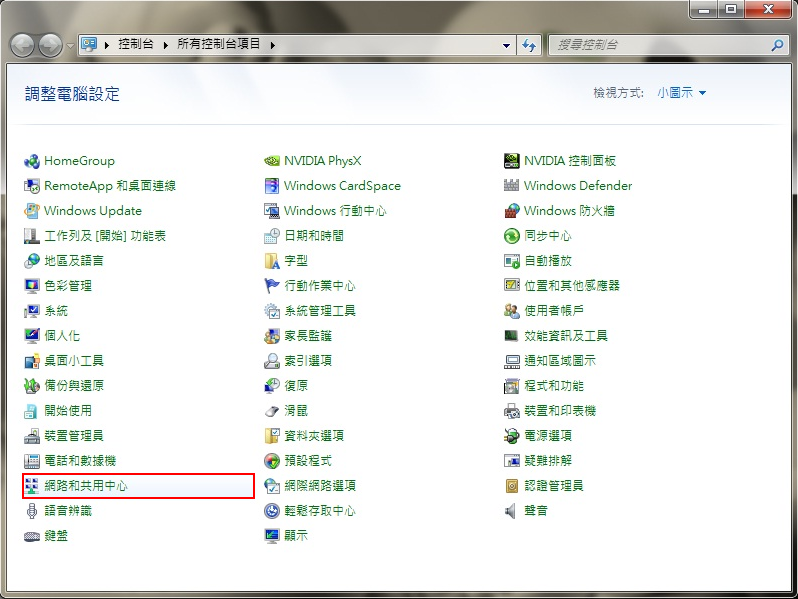
Task: Click the 家長監護 icon
Action: click(x=272, y=336)
